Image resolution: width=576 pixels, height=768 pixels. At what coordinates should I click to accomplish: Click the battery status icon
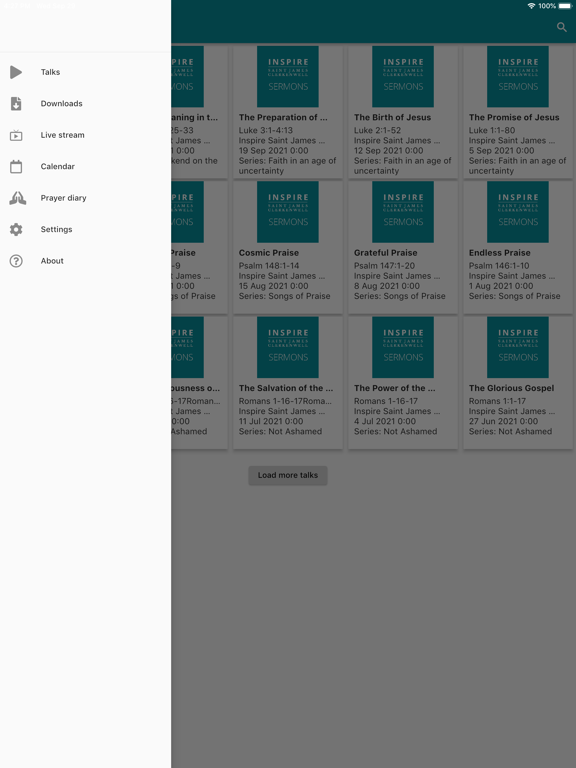565,6
